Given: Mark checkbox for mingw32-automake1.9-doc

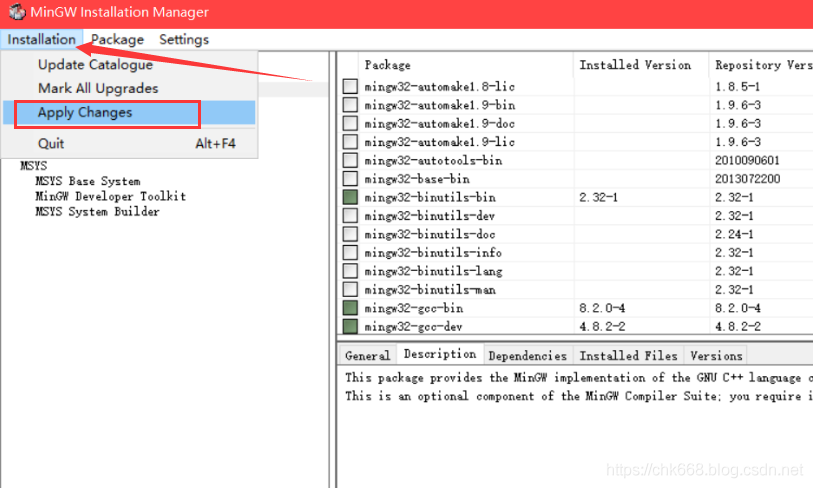Looking at the screenshot, I should tap(350, 123).
